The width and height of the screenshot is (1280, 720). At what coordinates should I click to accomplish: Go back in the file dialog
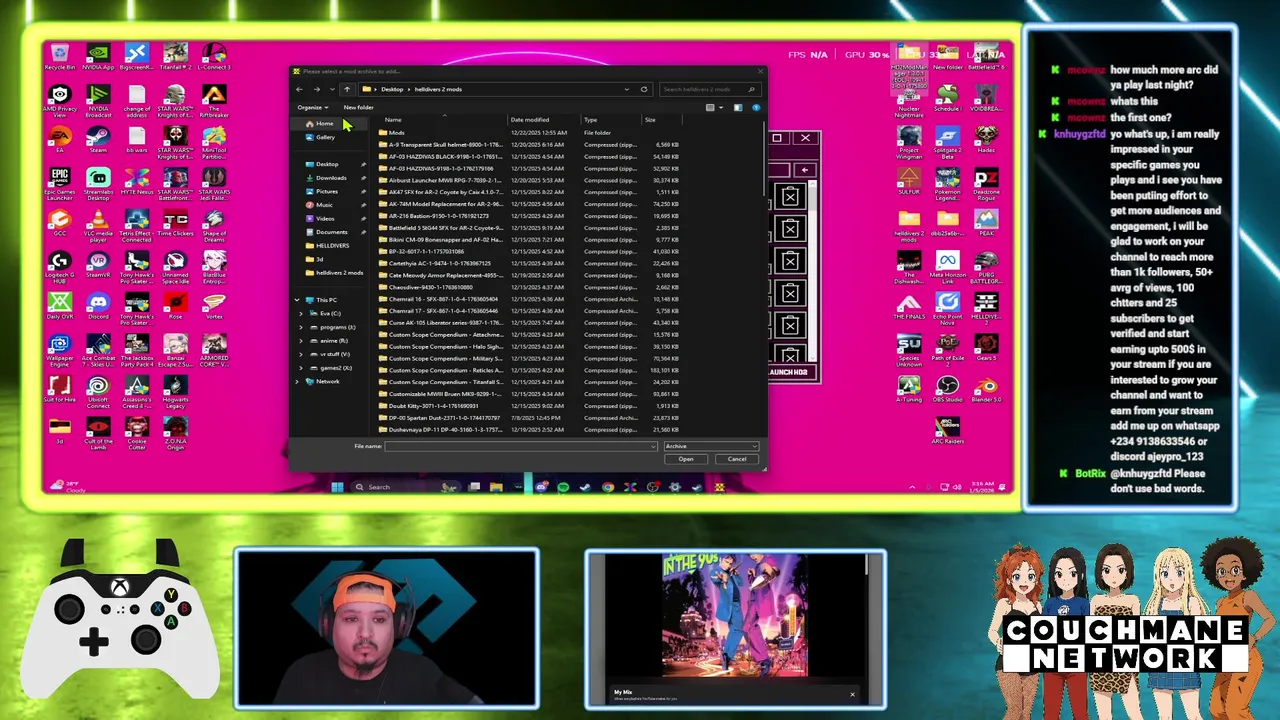point(299,89)
